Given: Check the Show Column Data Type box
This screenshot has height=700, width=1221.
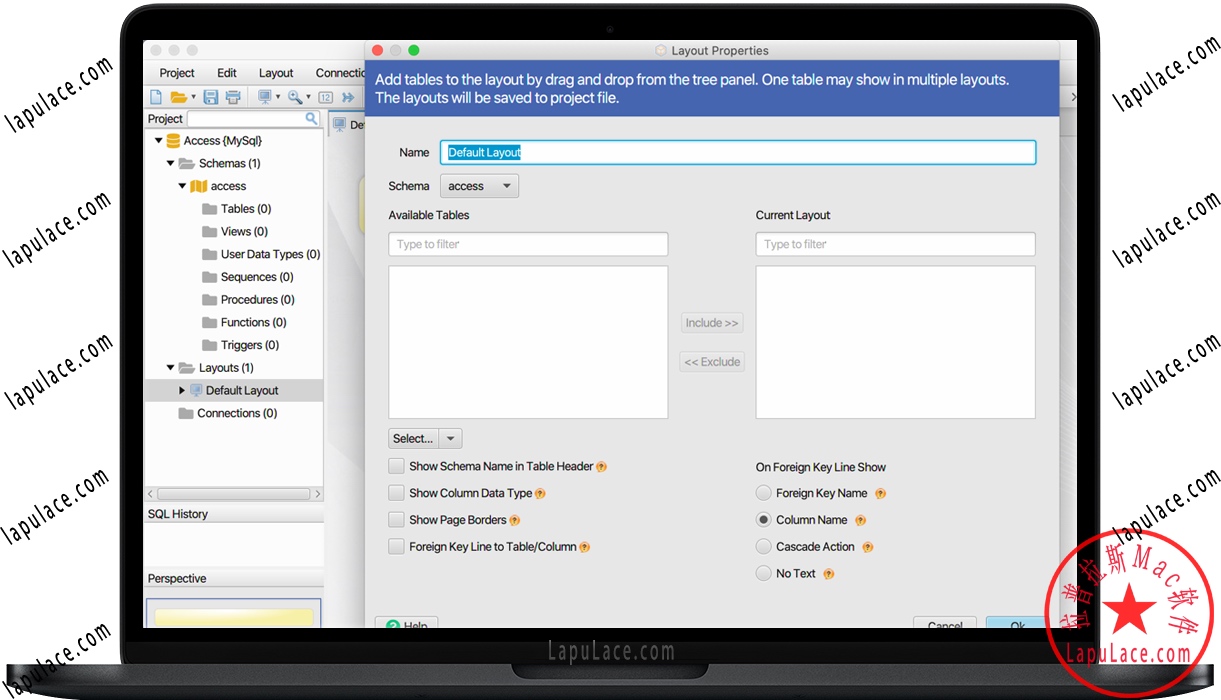Looking at the screenshot, I should 397,493.
